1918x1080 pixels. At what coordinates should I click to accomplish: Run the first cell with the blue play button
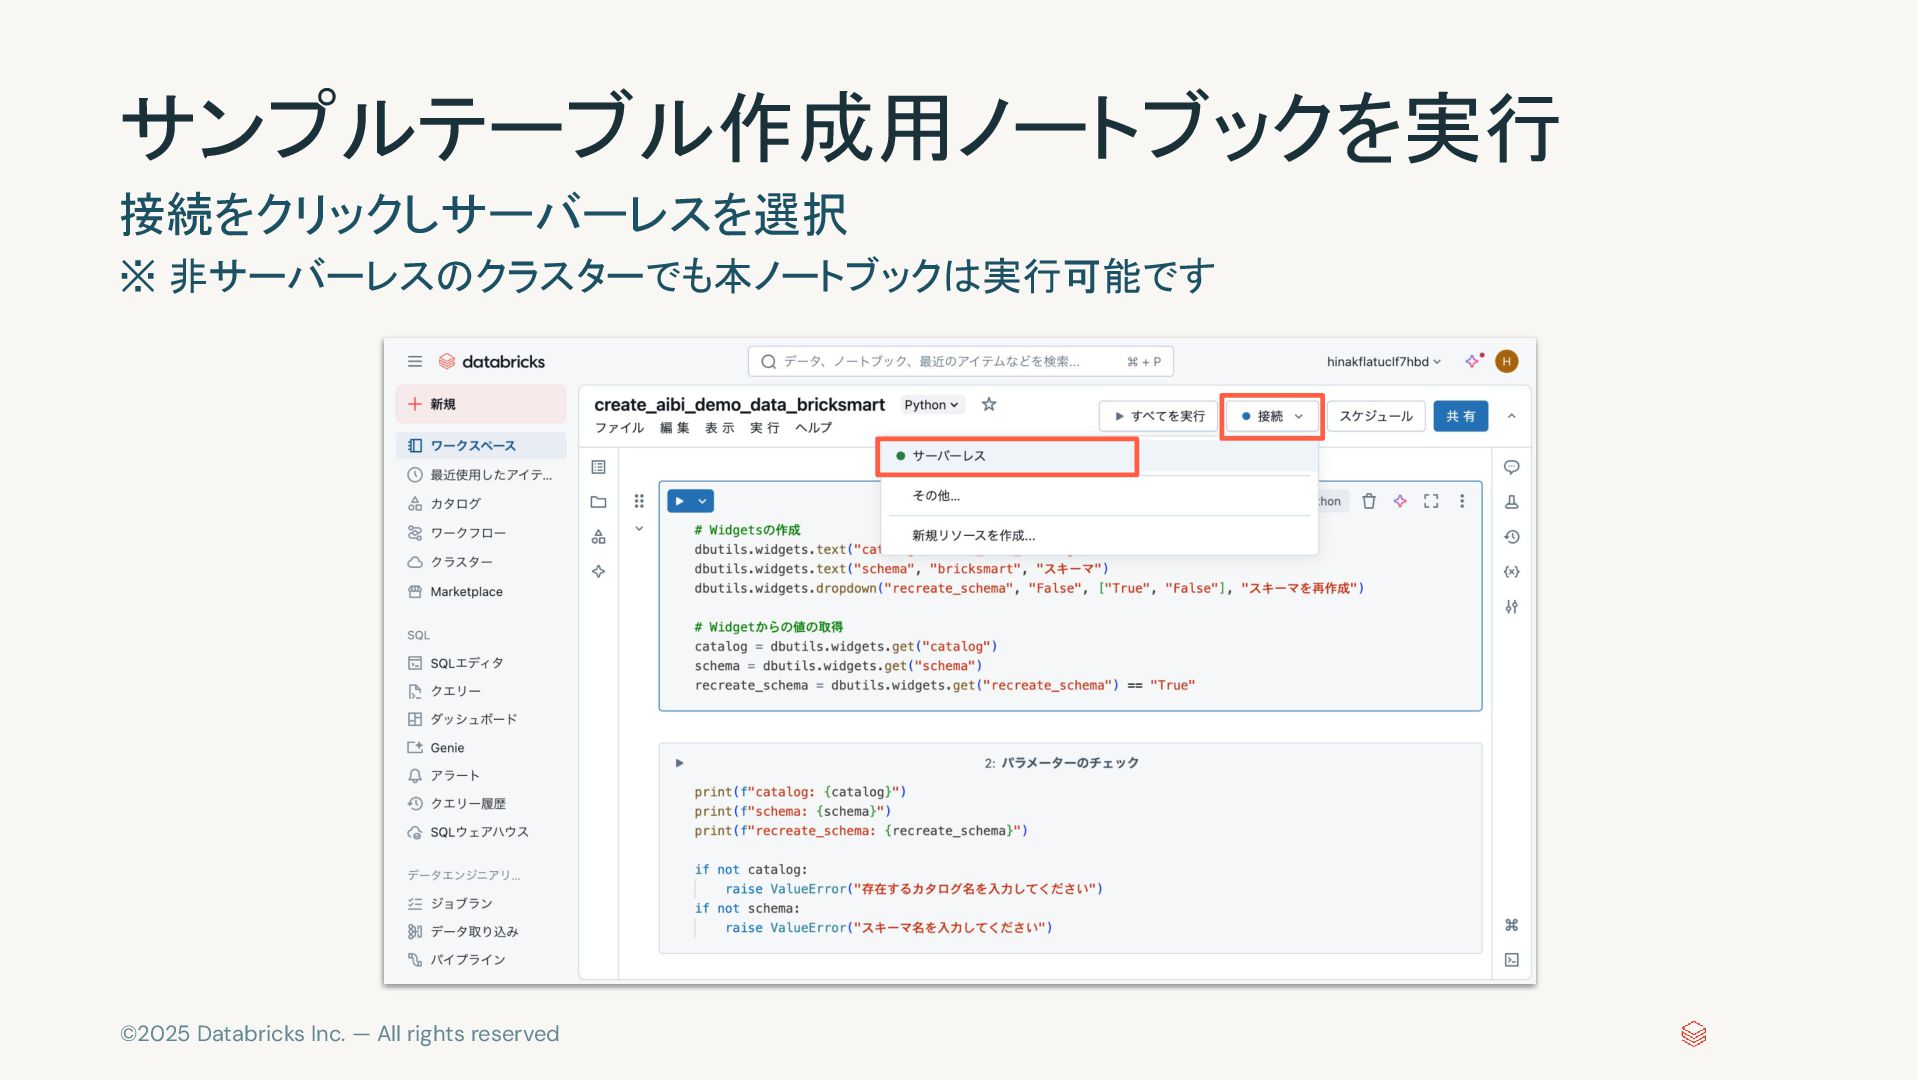click(x=680, y=501)
